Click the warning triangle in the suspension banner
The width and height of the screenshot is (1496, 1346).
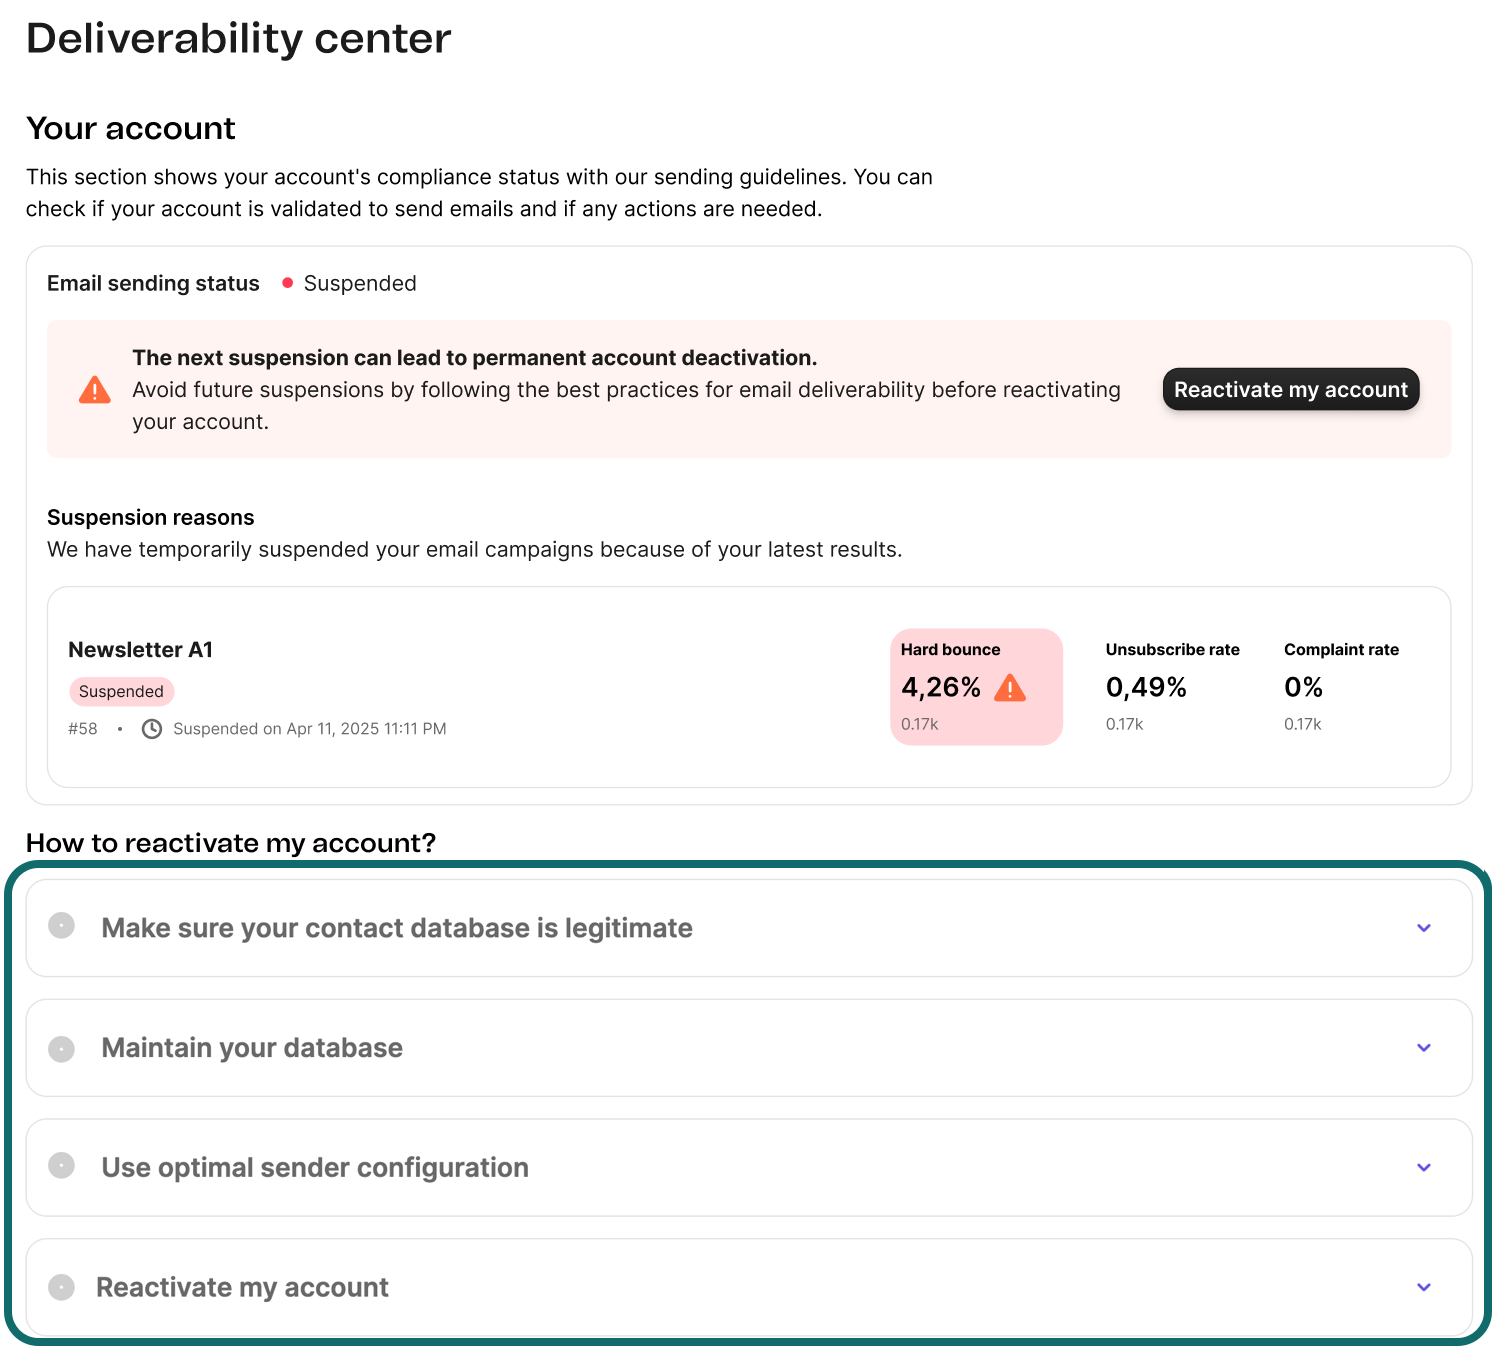(x=94, y=389)
